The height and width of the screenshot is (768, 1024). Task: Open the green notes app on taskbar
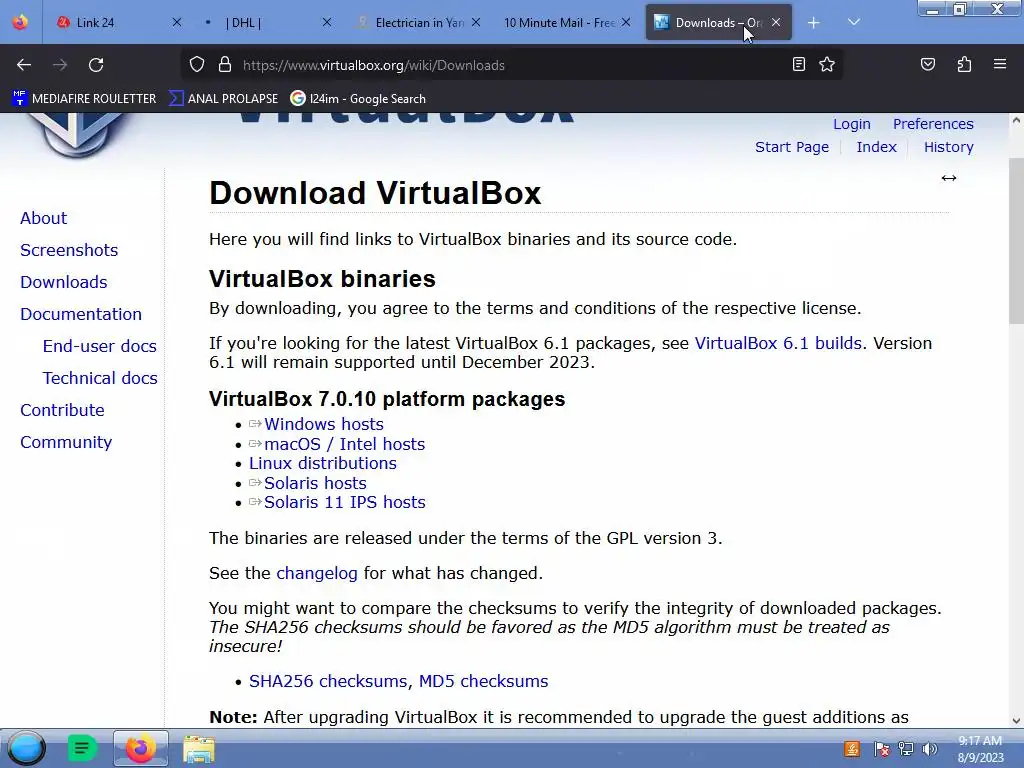[82, 748]
